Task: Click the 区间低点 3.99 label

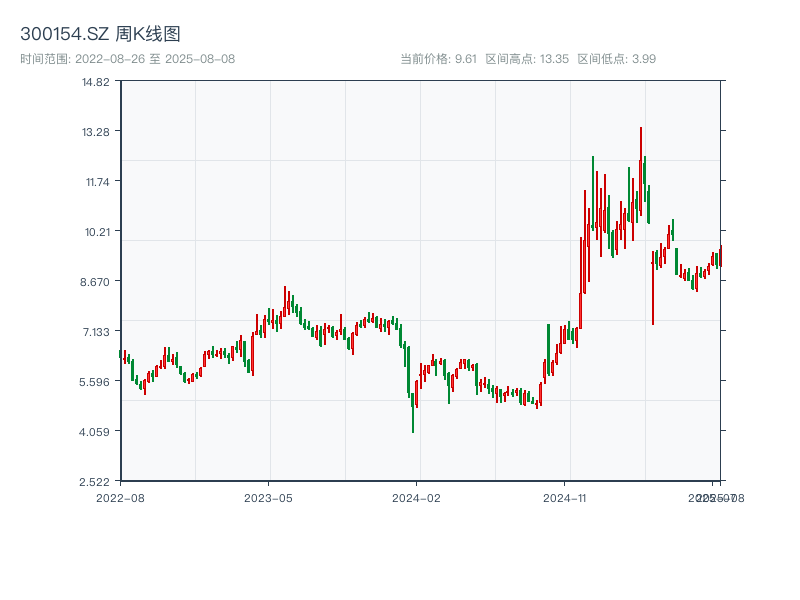Action: pos(616,59)
